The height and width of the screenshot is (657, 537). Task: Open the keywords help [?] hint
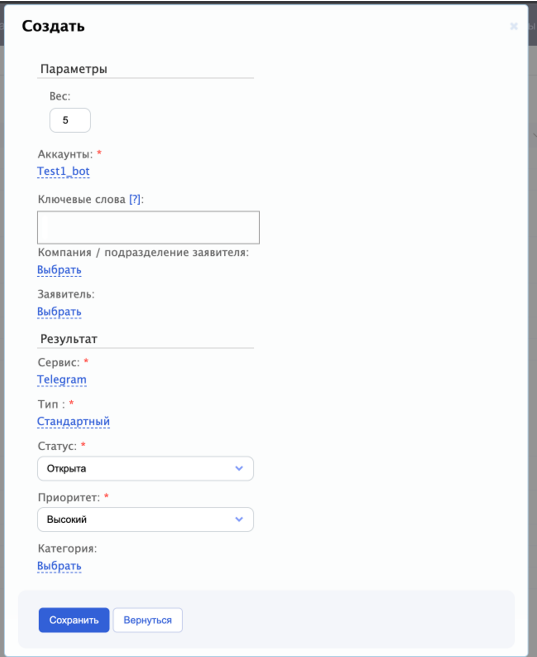pyautogui.click(x=134, y=199)
